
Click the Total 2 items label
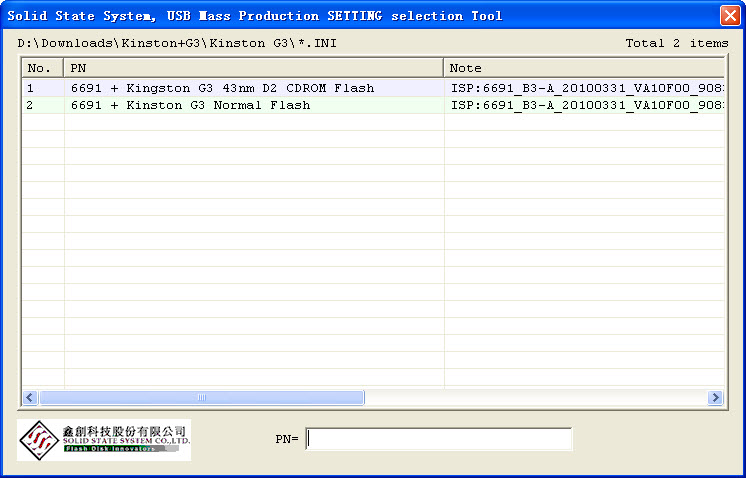[676, 43]
